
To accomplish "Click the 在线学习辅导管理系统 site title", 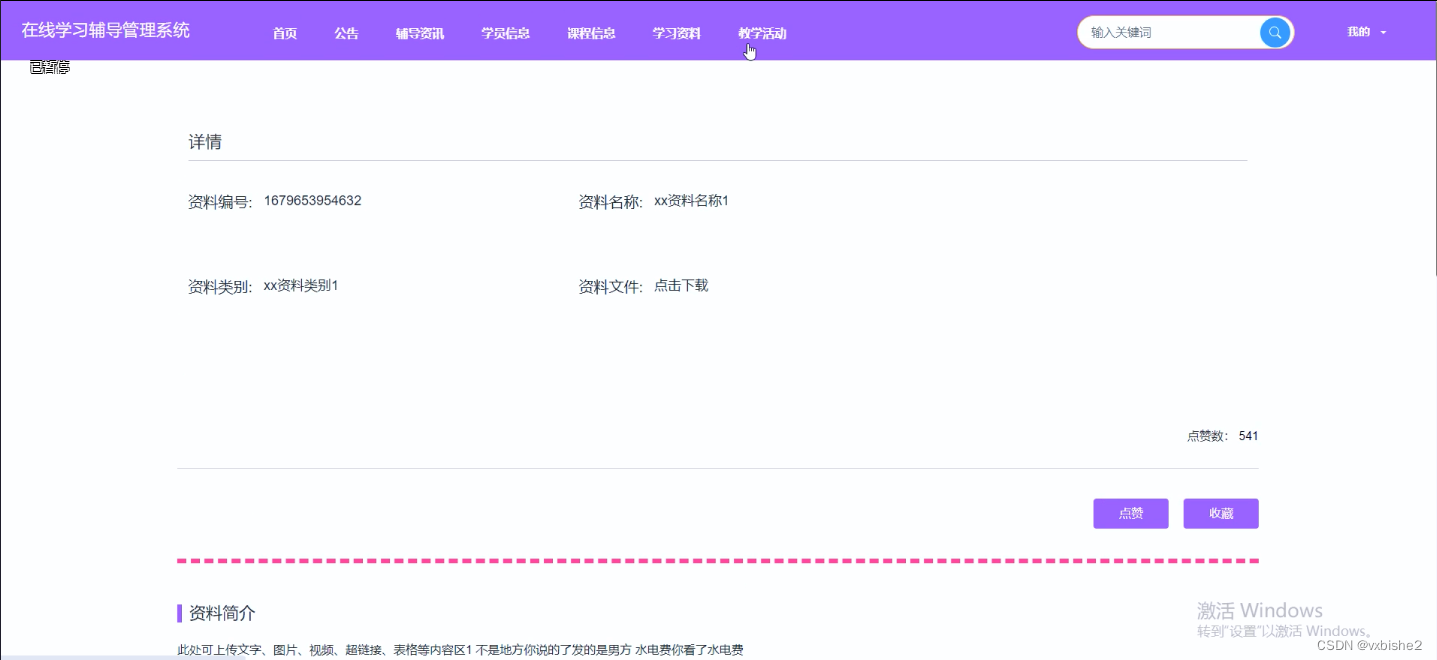I will (106, 30).
